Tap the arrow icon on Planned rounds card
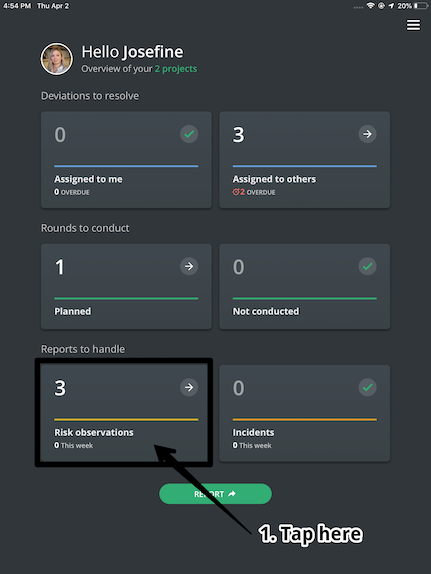 click(189, 266)
